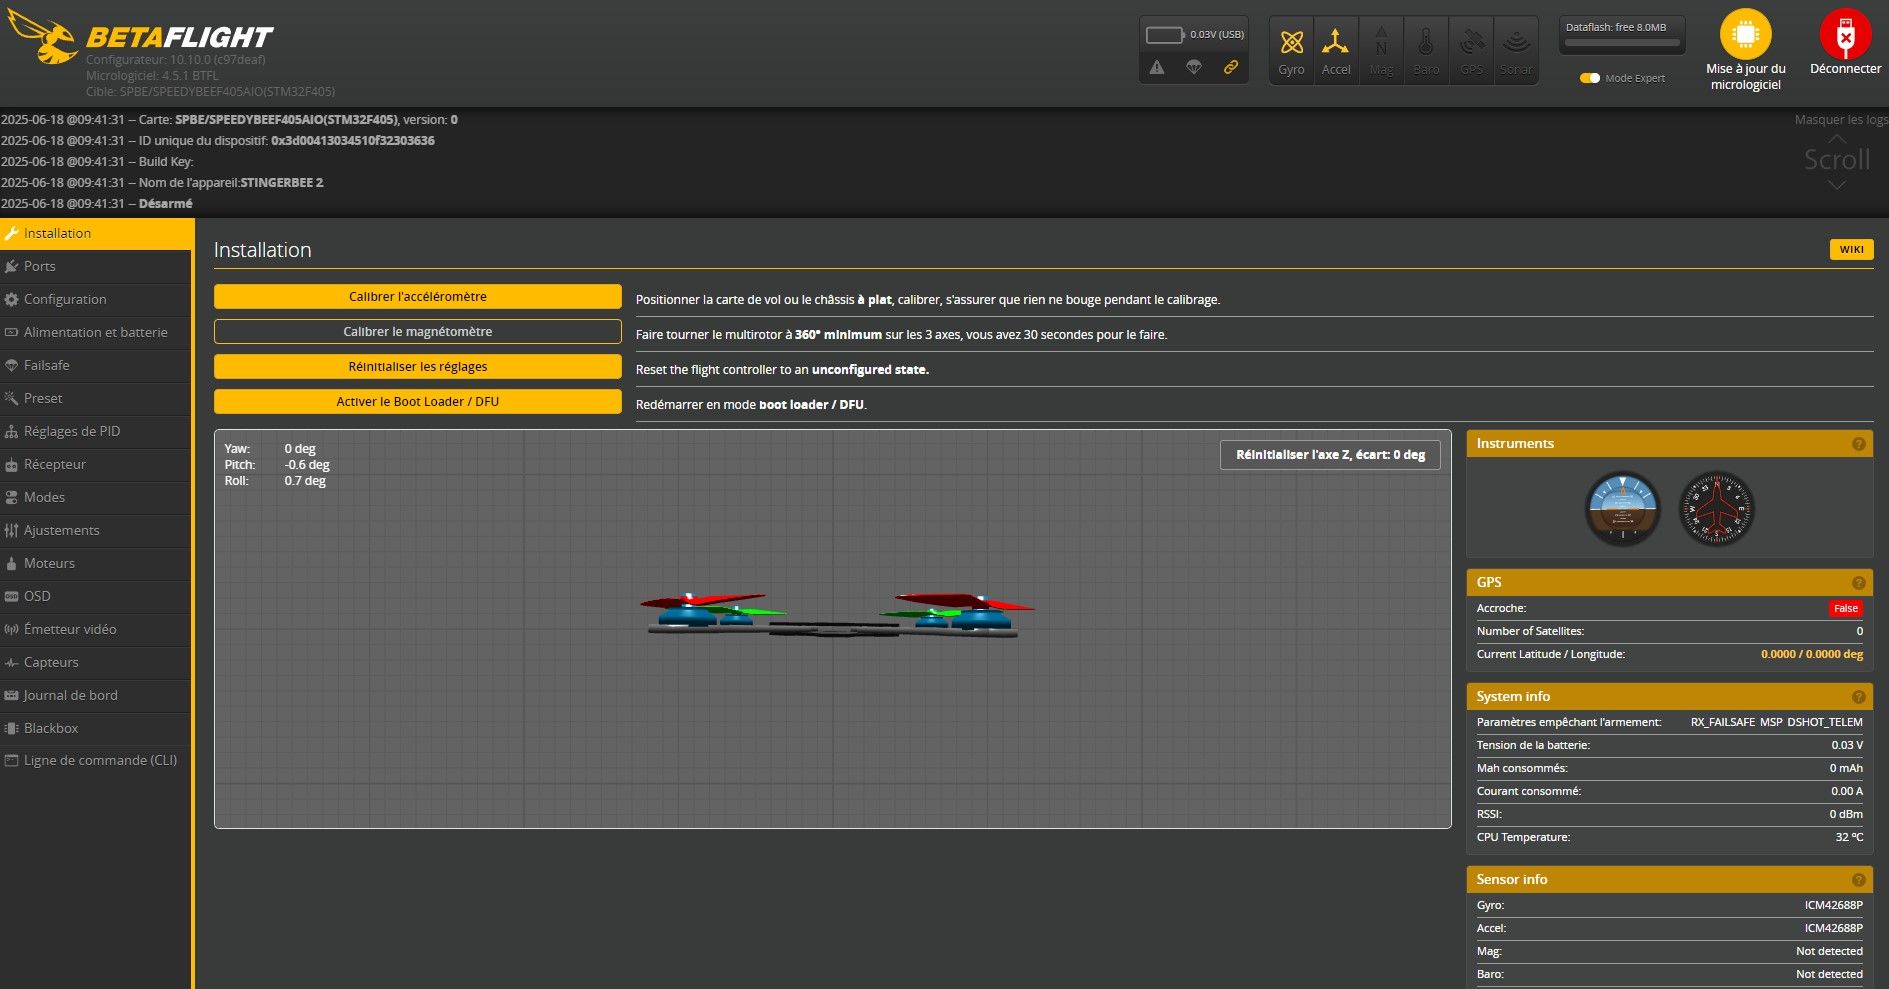Click the Accel sensor status icon
Image resolution: width=1889 pixels, height=989 pixels.
tap(1335, 43)
